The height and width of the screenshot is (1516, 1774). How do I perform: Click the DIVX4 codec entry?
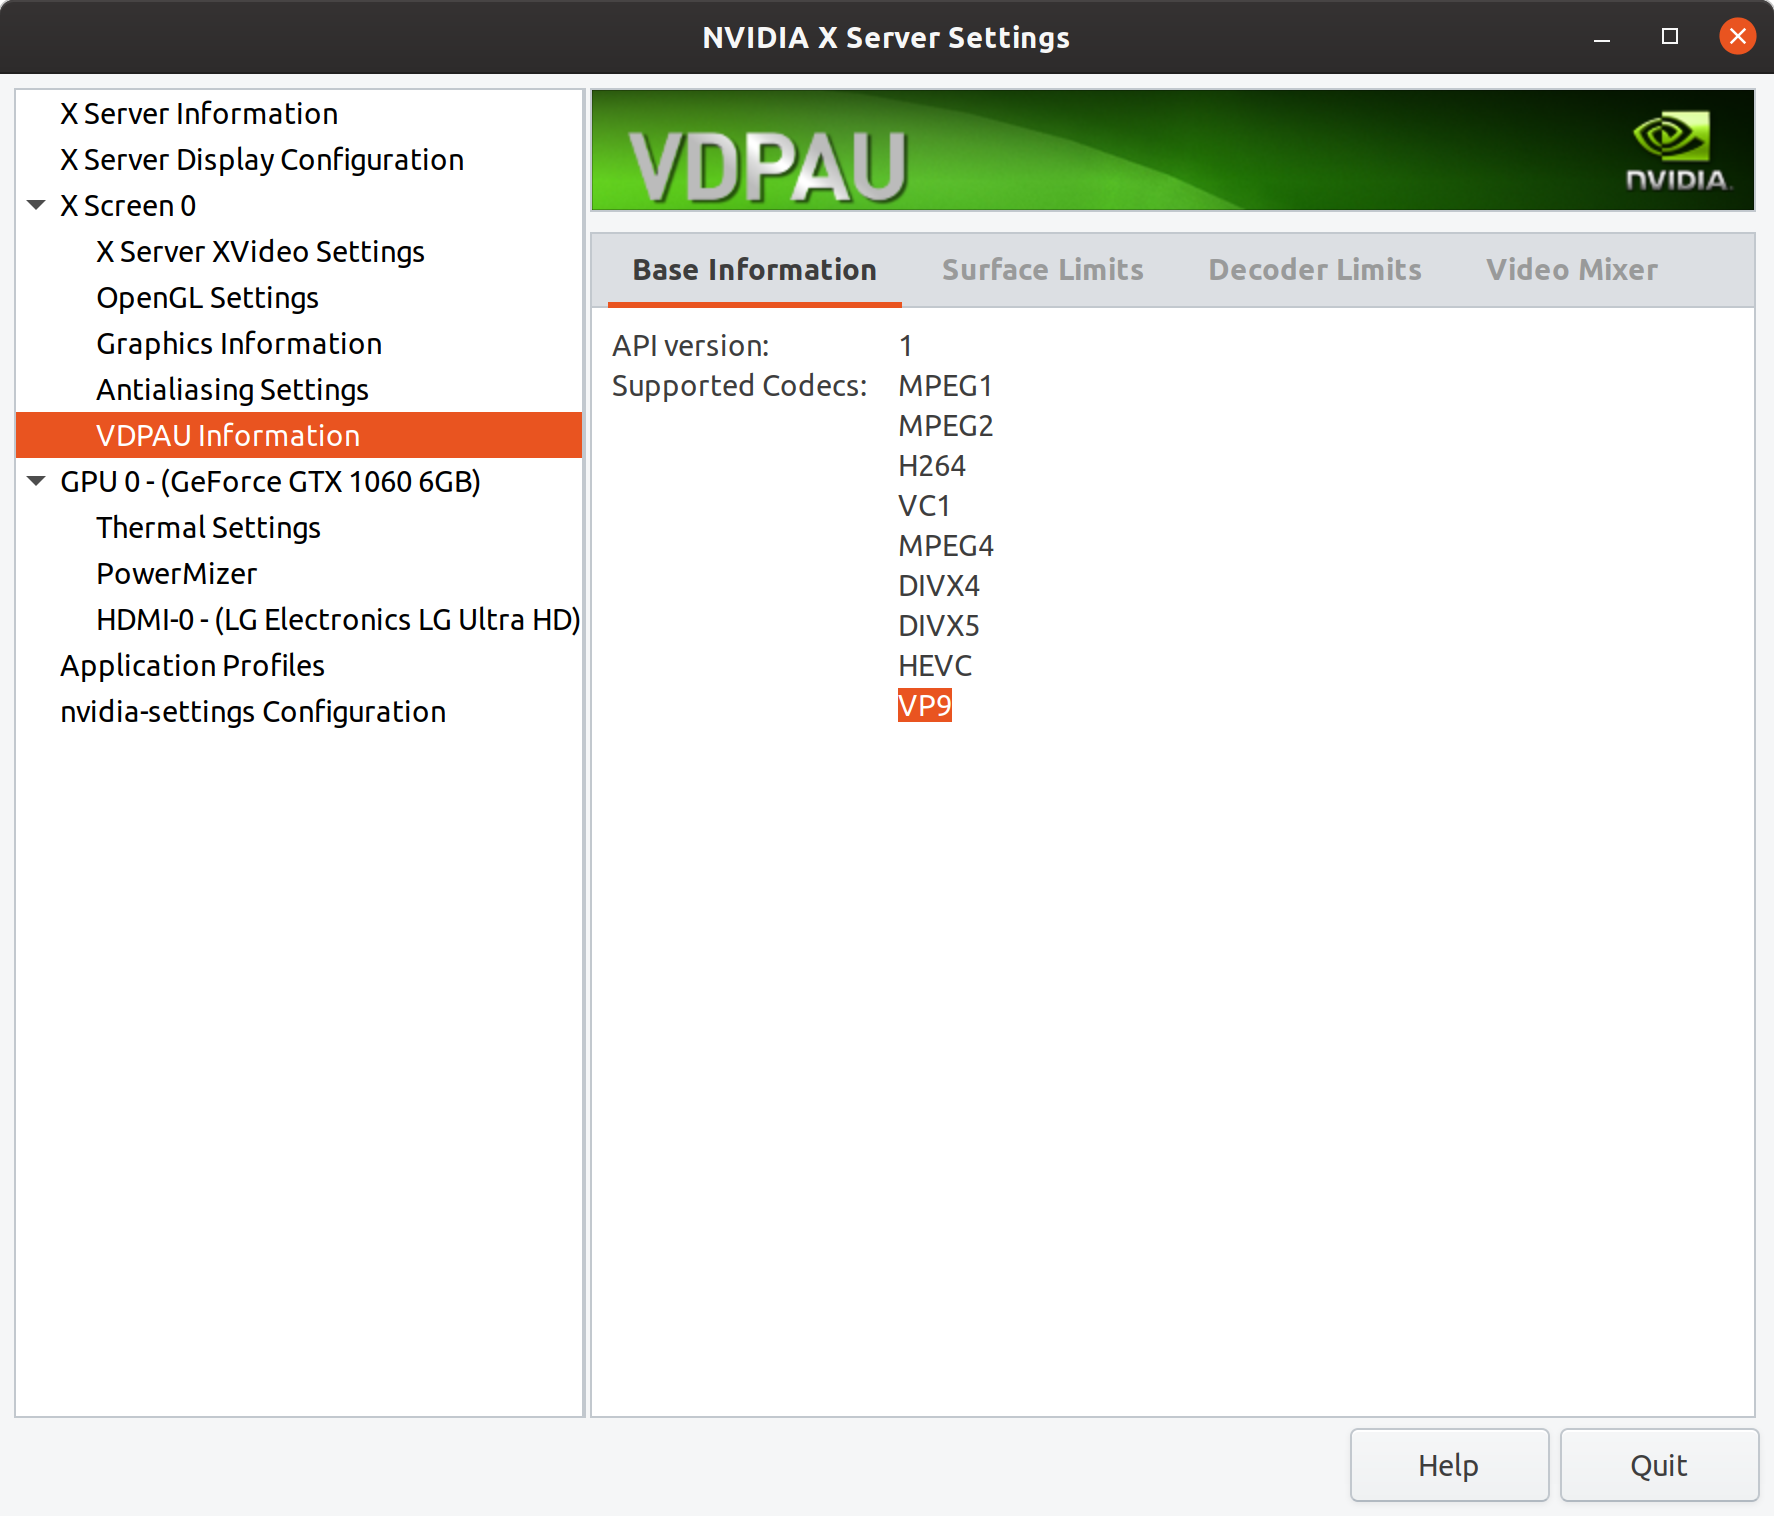point(939,585)
